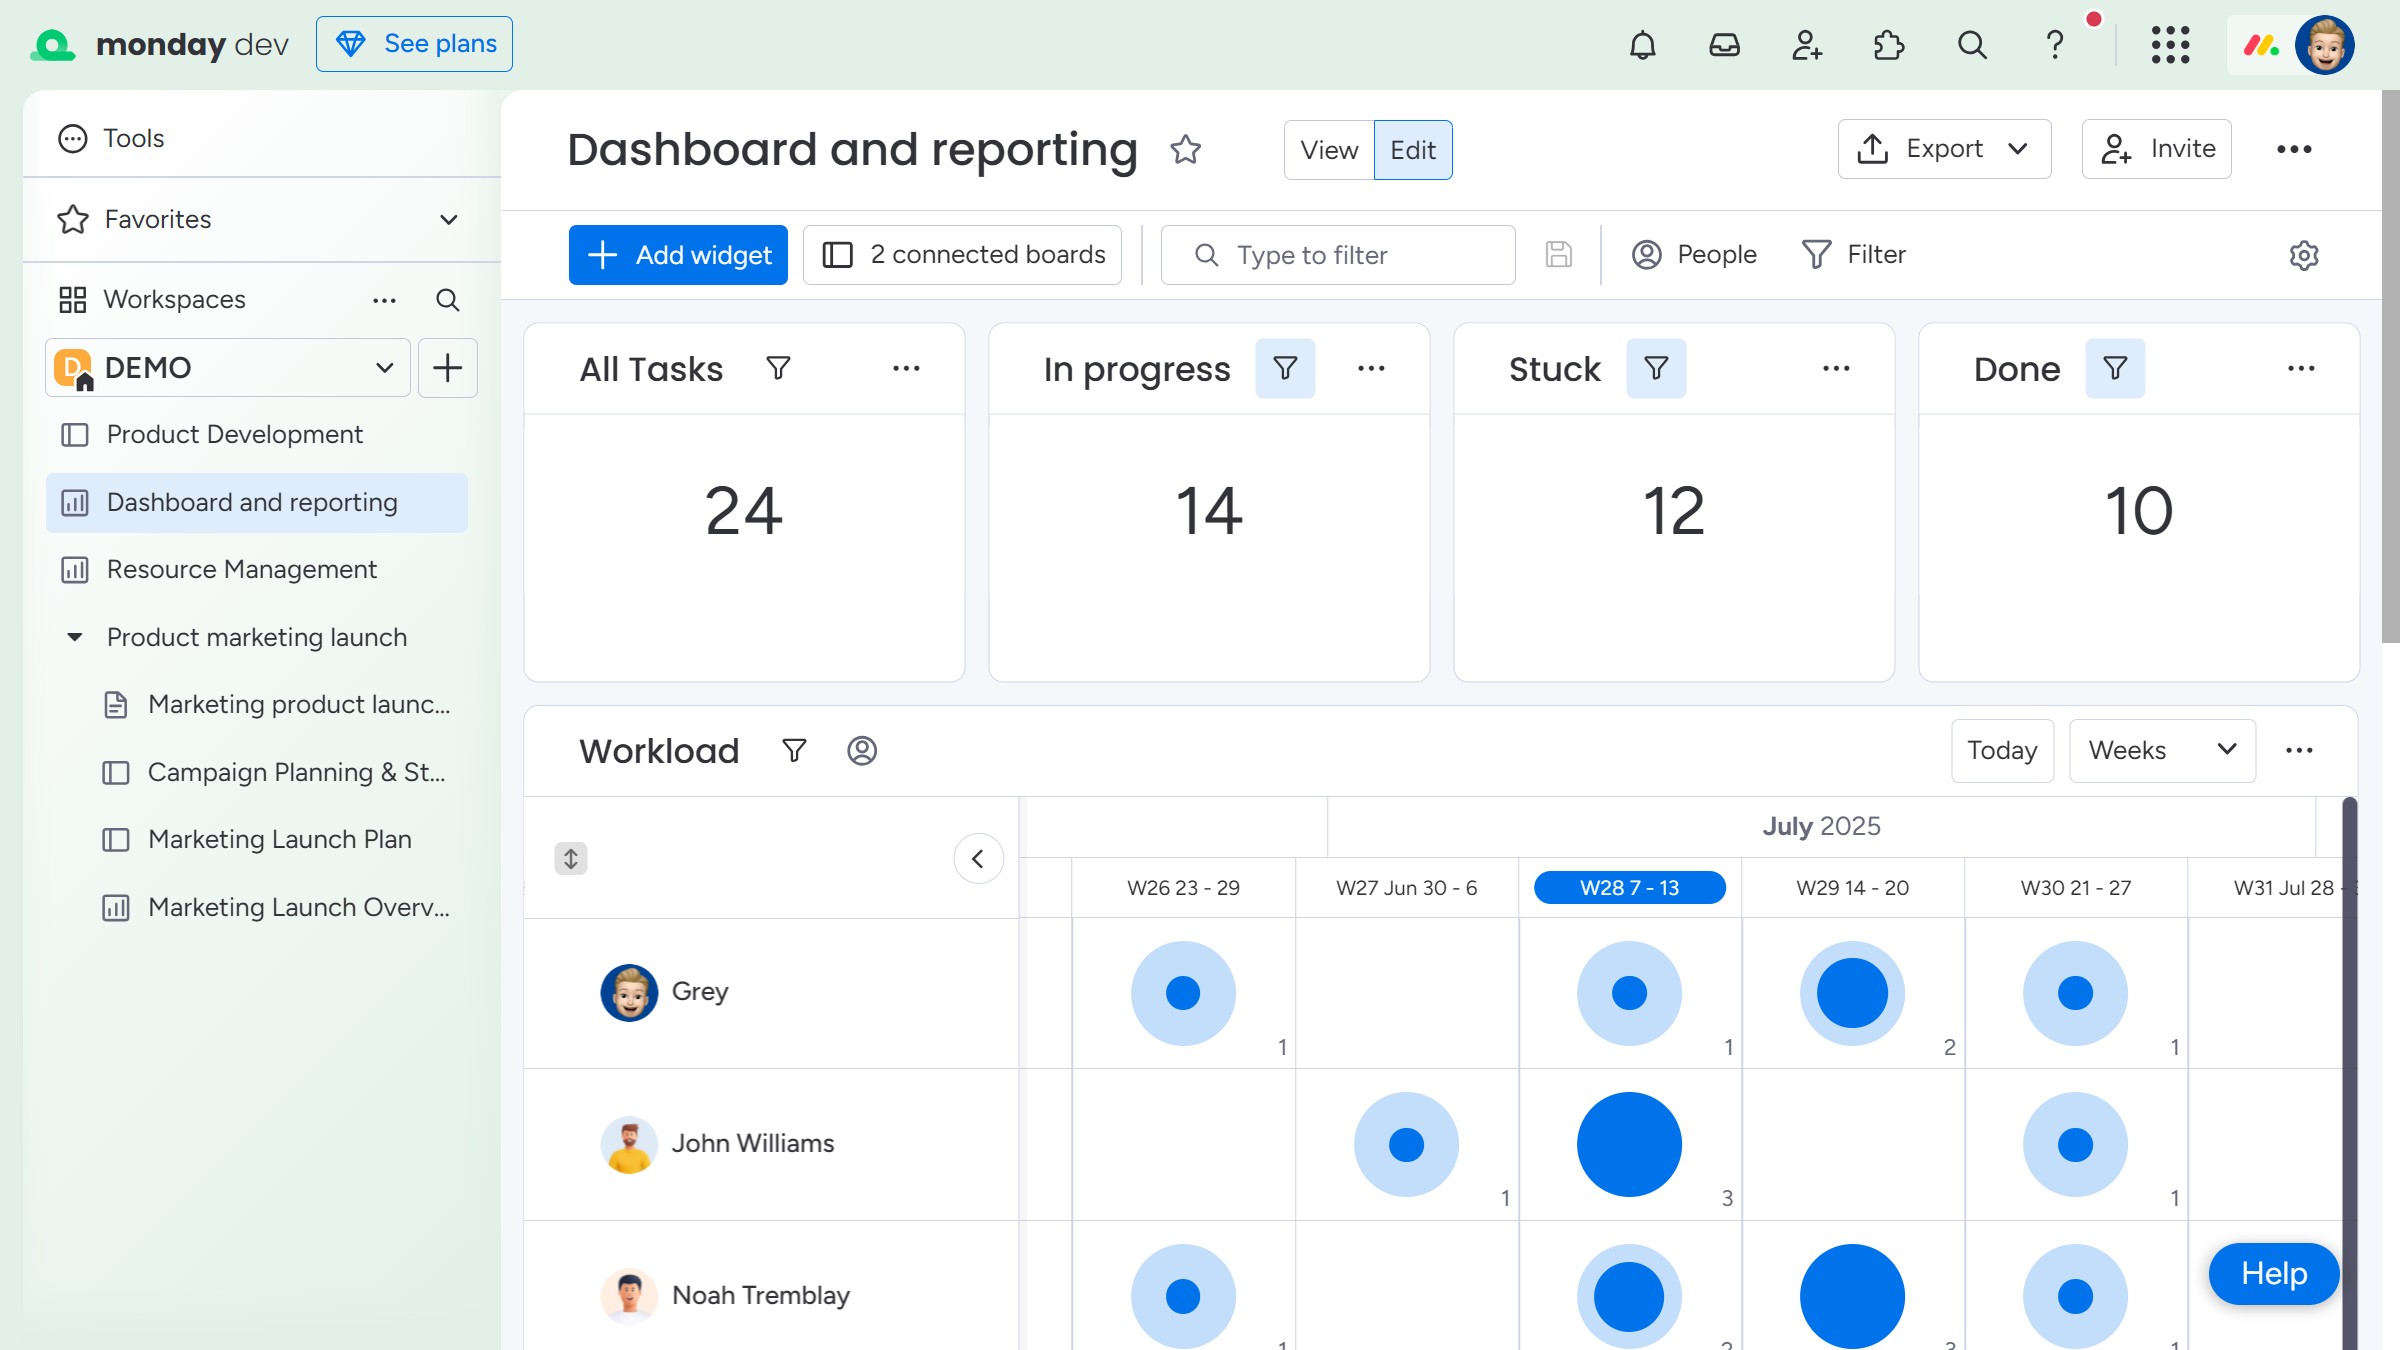
Task: Click the See plans button
Action: [x=414, y=44]
